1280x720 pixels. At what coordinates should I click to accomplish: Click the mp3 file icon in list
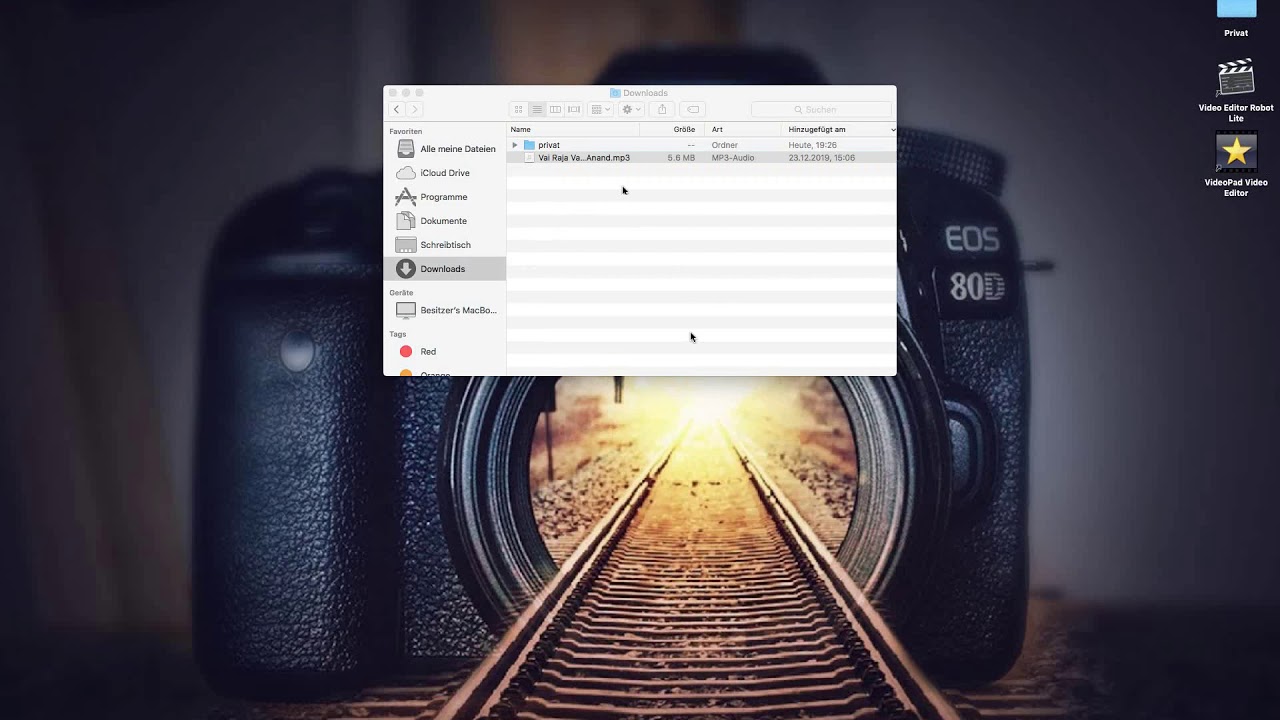pos(529,158)
